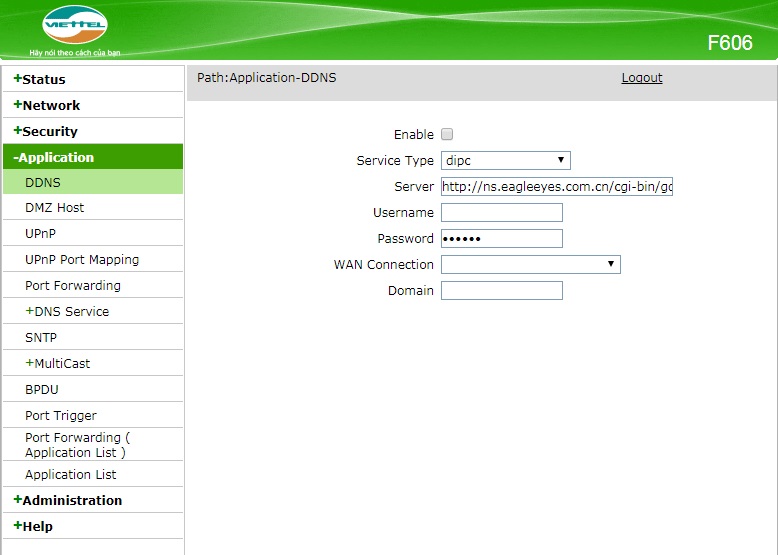Select the DDNS menu item
The width and height of the screenshot is (778, 555).
click(x=93, y=182)
